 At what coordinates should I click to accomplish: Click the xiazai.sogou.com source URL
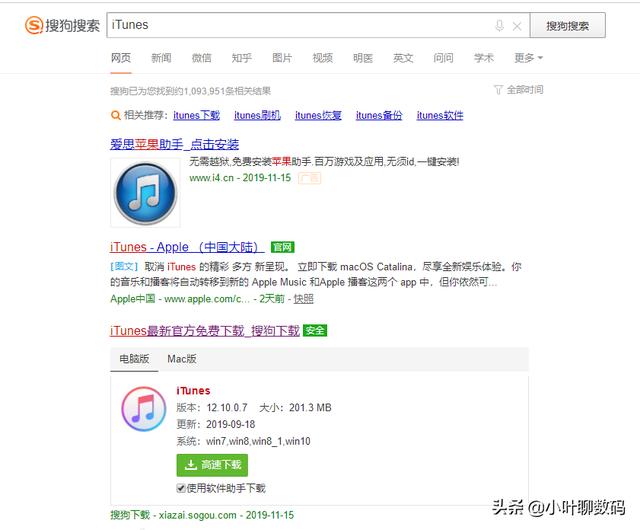click(198, 515)
